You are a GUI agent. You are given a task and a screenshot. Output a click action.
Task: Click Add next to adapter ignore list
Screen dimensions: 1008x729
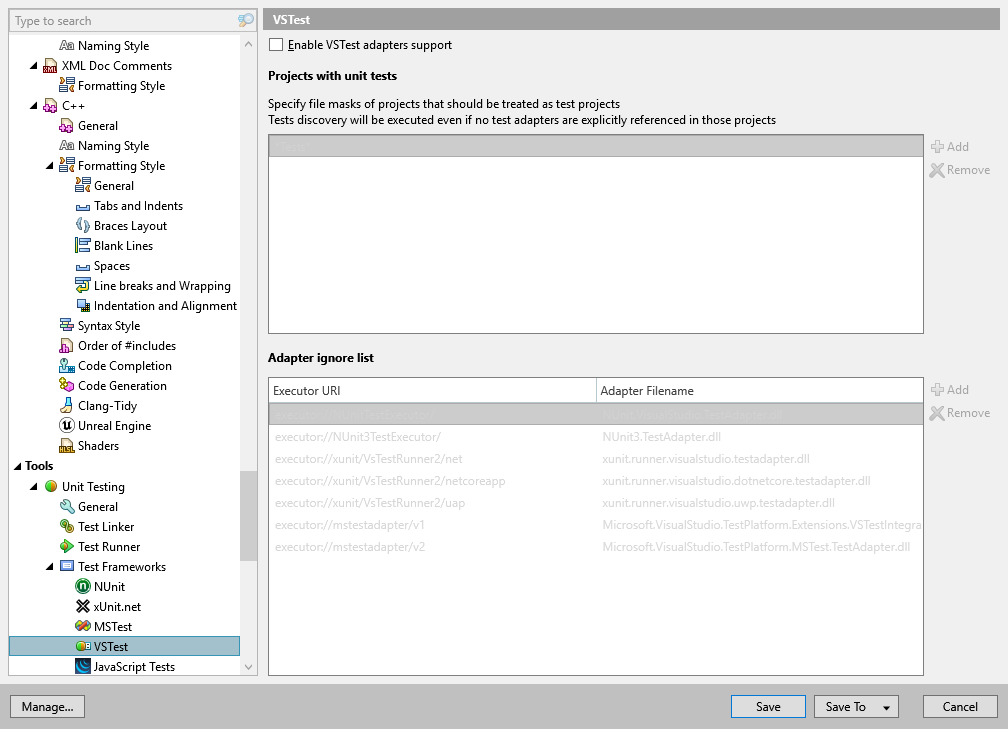point(950,390)
